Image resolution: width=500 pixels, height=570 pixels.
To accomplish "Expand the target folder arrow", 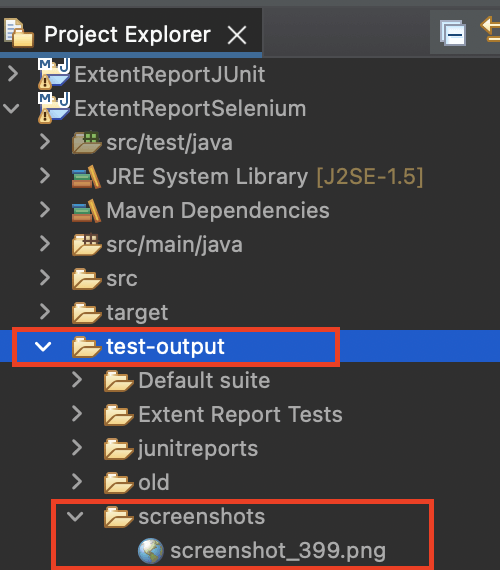I will click(x=45, y=312).
